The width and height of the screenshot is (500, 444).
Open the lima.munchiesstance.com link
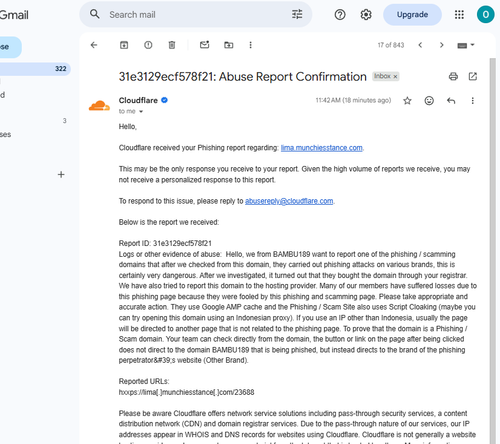(x=322, y=148)
